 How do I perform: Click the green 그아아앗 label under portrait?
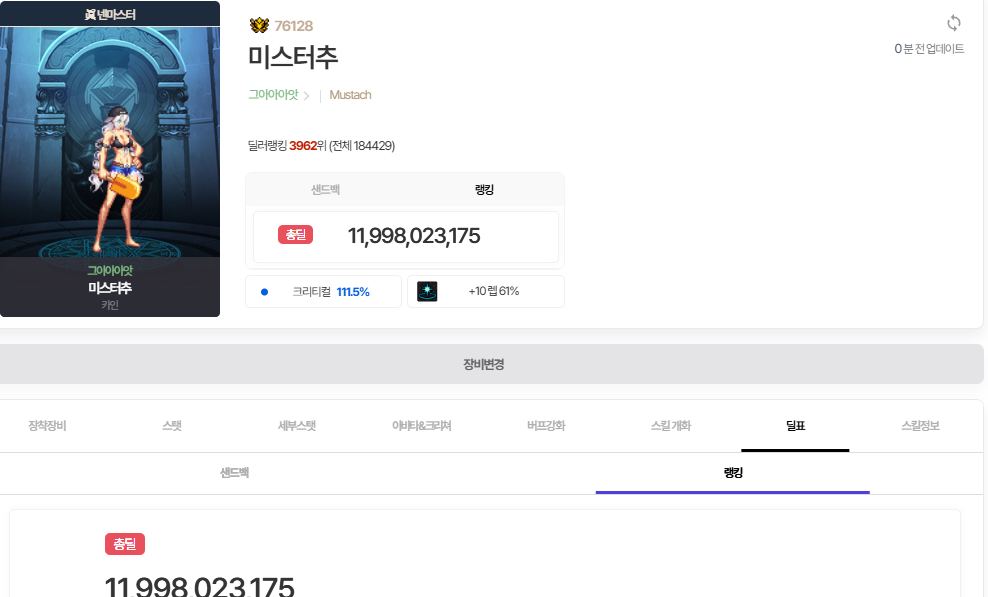point(110,270)
